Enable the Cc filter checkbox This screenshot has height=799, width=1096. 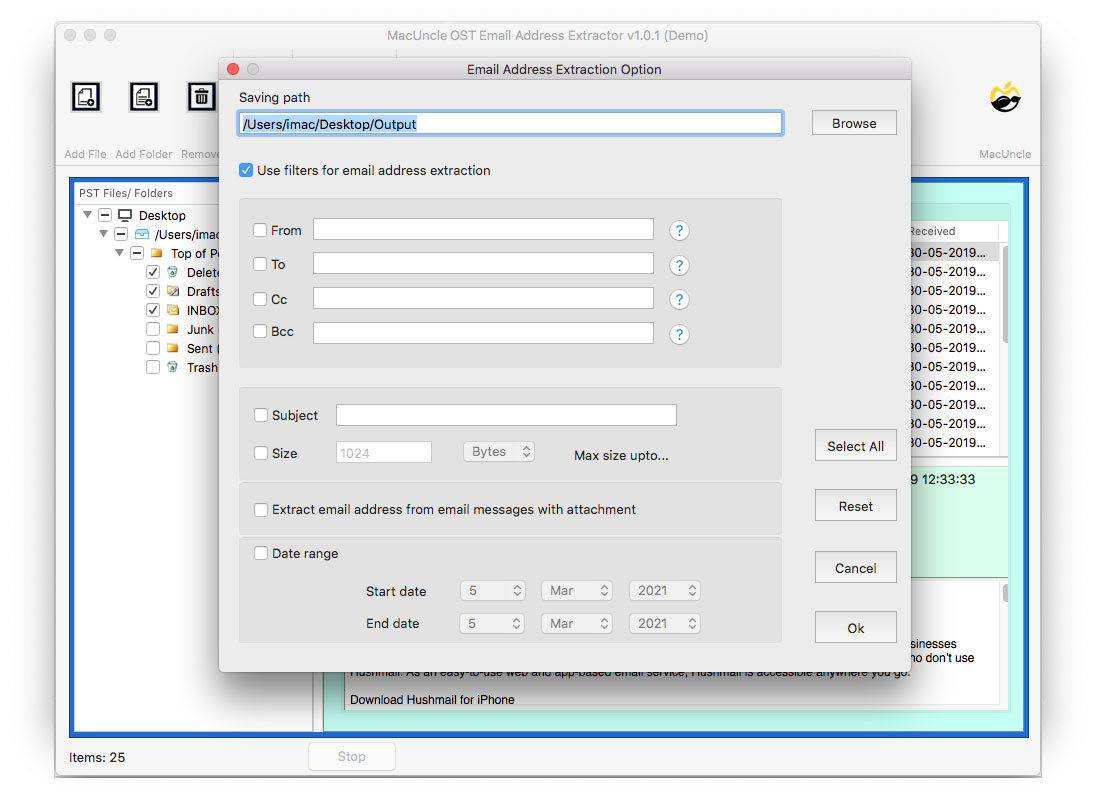(259, 298)
